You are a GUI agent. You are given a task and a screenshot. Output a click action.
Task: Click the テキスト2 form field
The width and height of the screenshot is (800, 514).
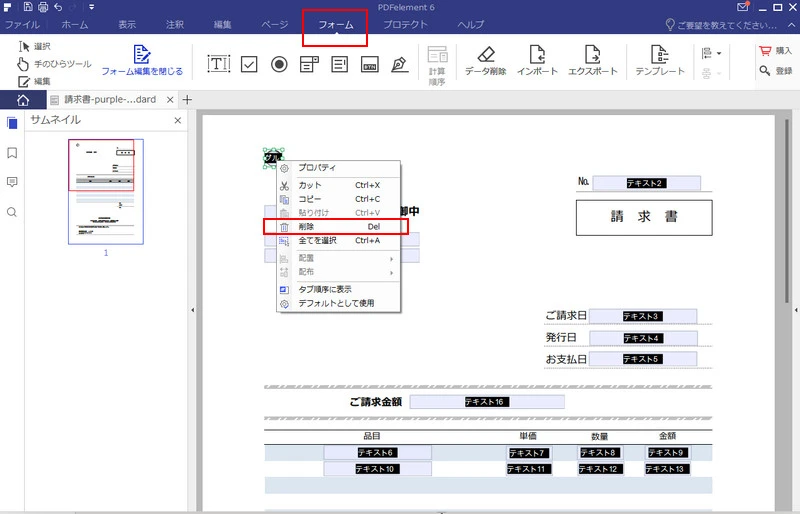click(646, 183)
